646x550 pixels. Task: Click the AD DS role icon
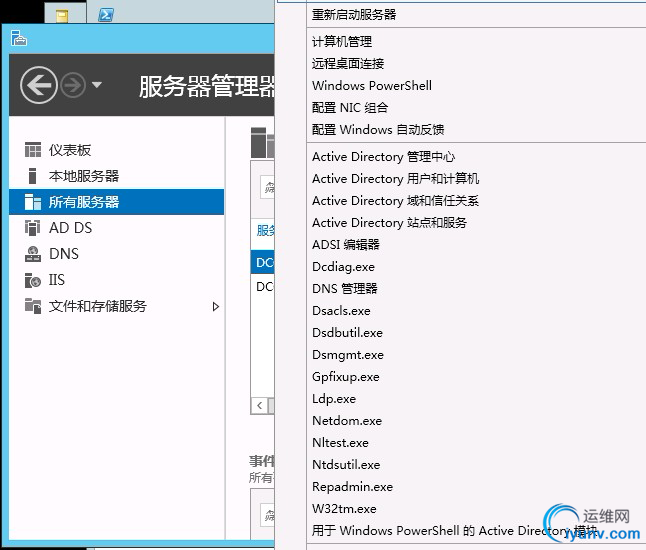(x=33, y=227)
